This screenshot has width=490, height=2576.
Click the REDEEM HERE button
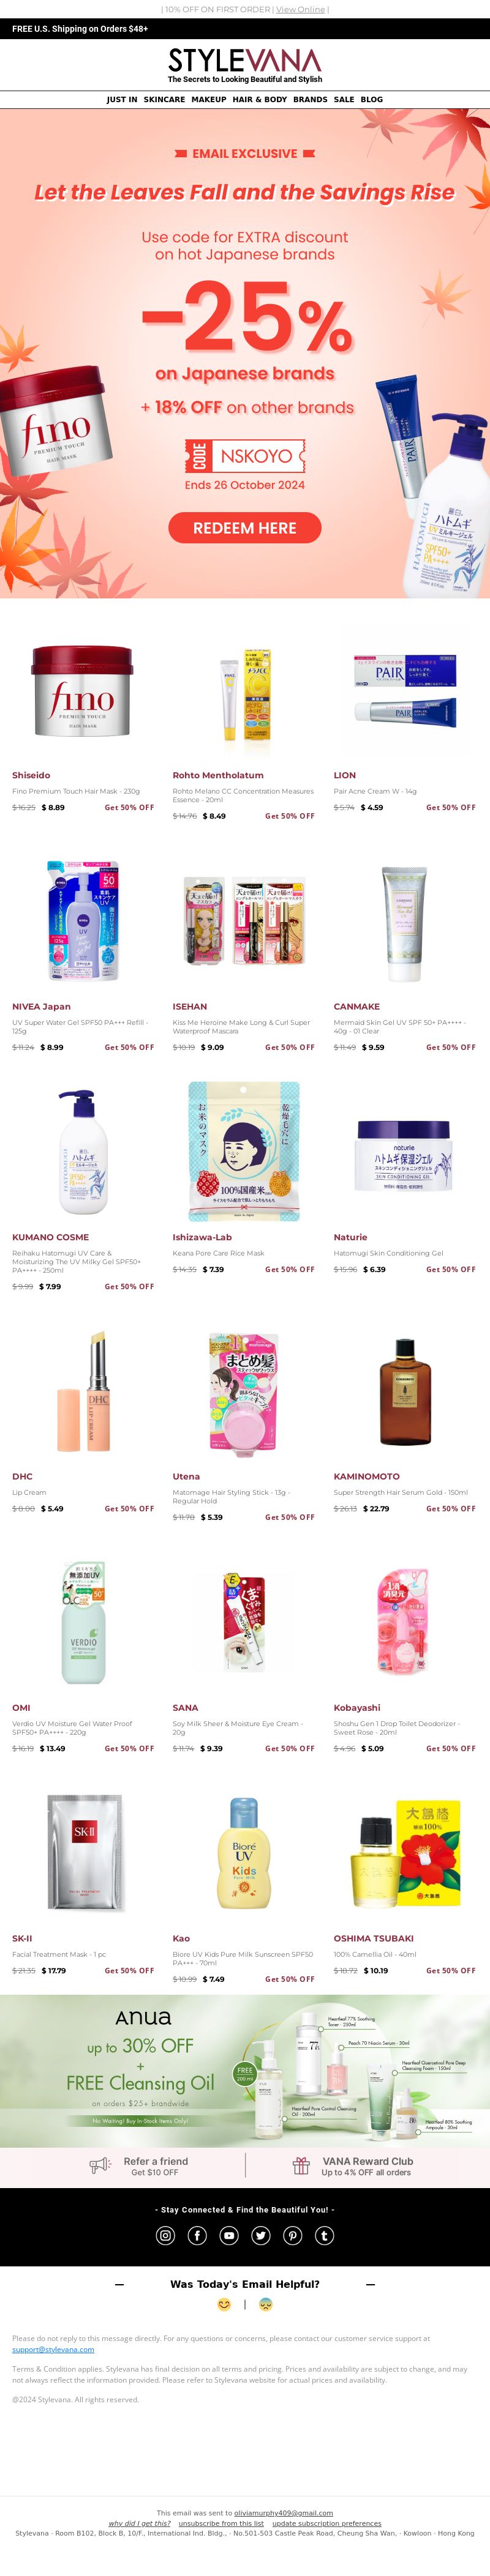tap(245, 528)
